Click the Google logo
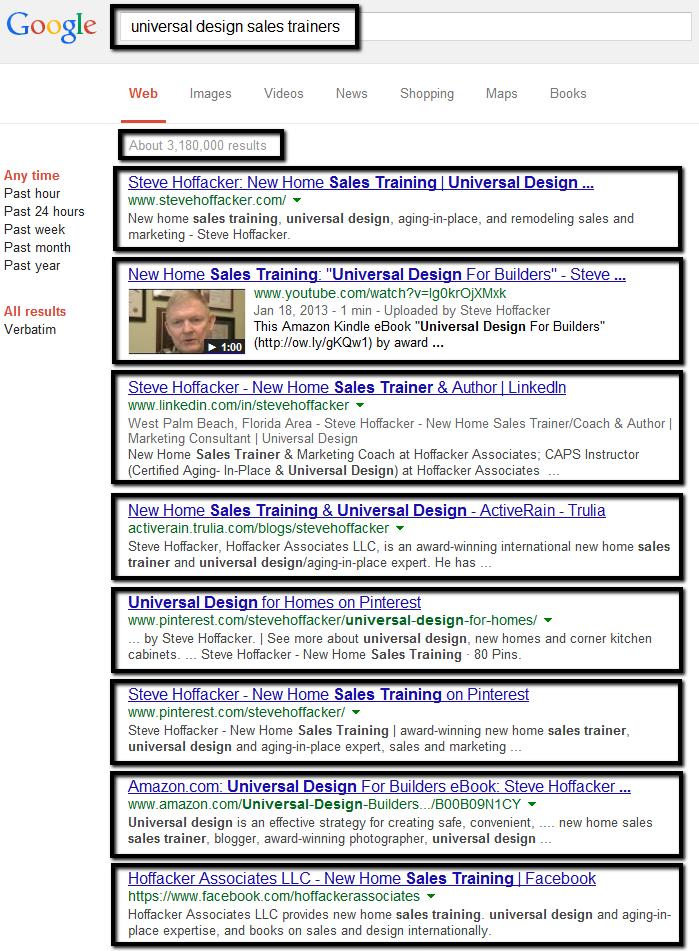699x951 pixels. coord(52,27)
